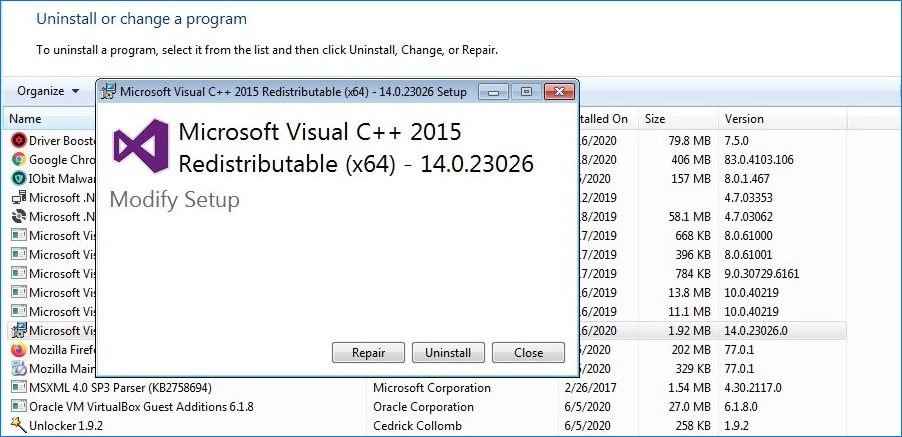Close Setup dialog with red X button
Image resolution: width=902 pixels, height=437 pixels.
559,91
